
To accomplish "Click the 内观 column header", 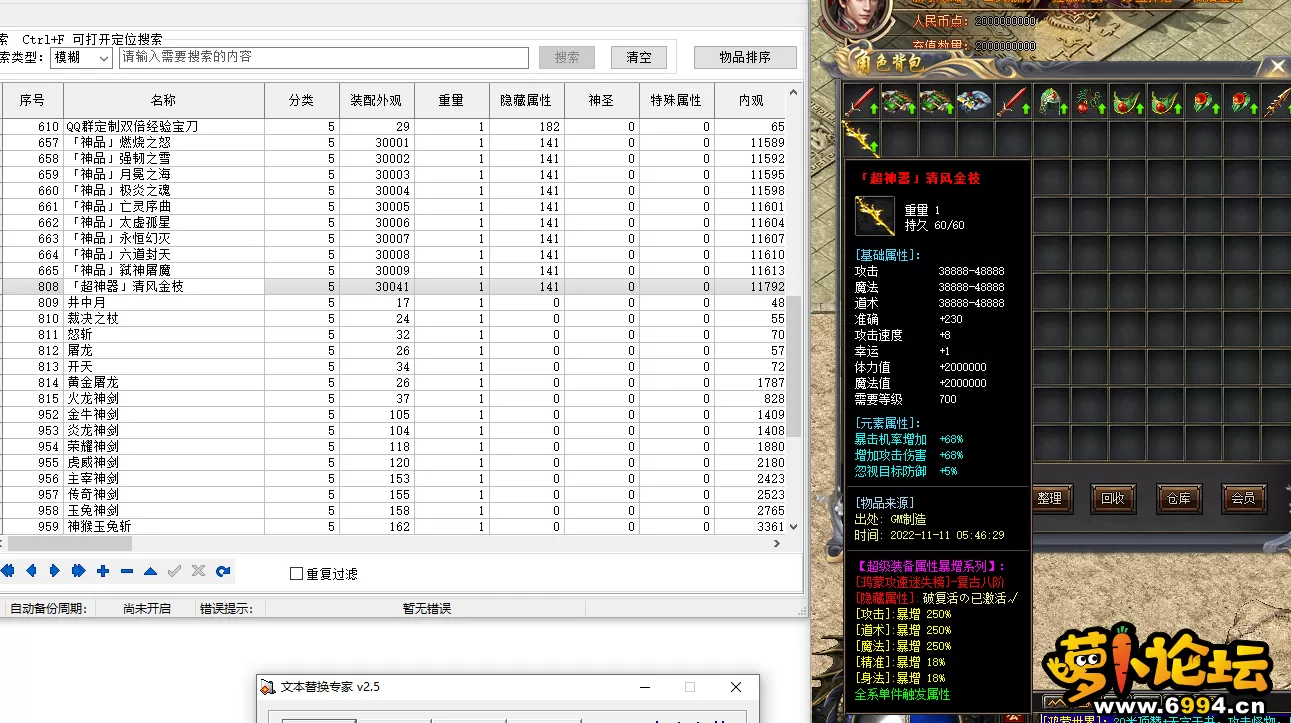I will (751, 101).
